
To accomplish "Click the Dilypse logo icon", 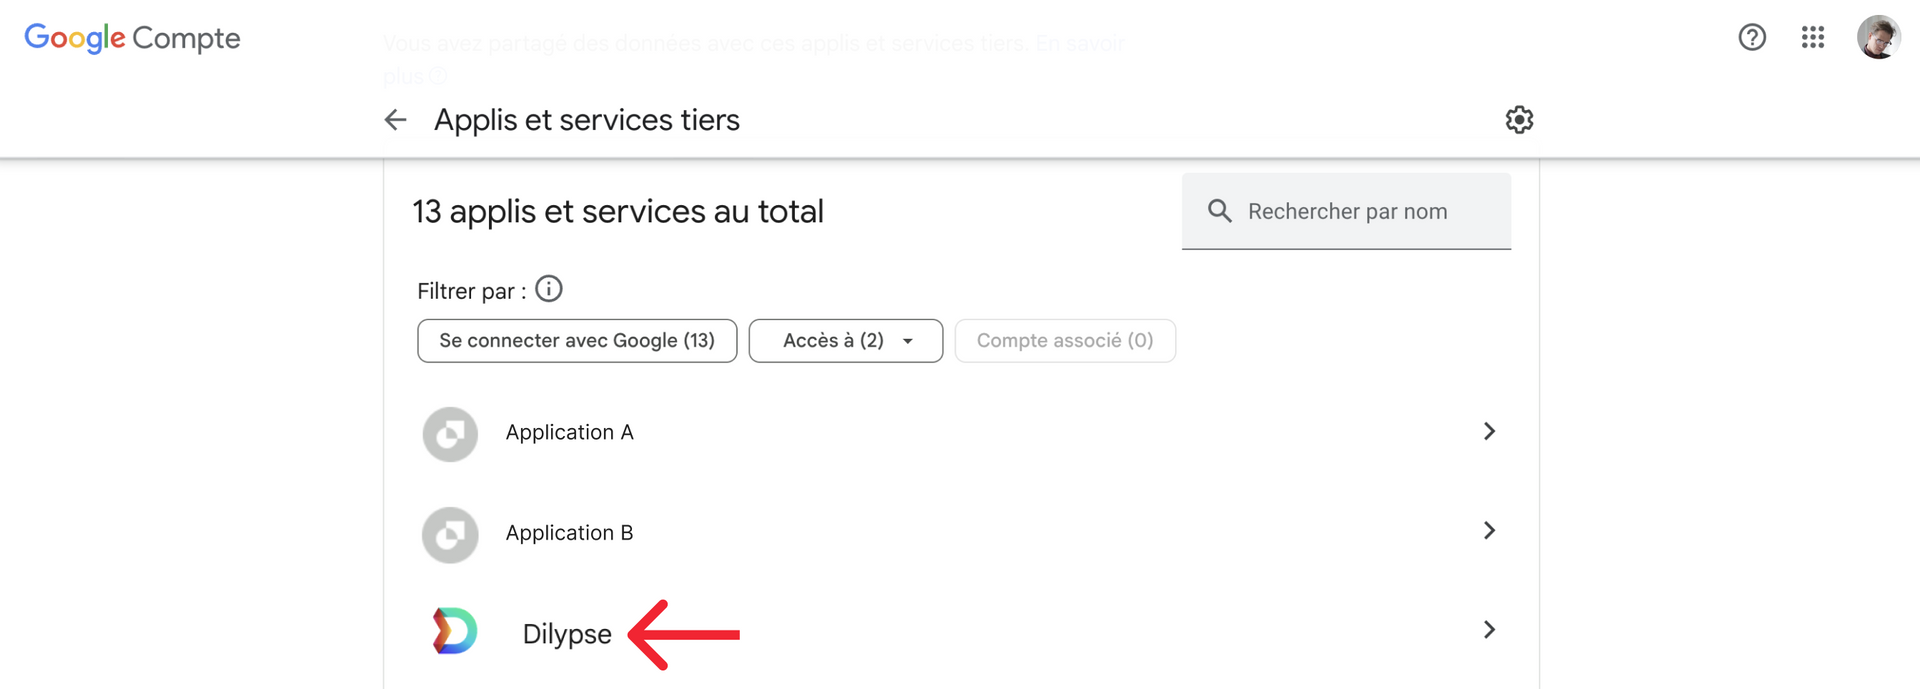I will (453, 631).
